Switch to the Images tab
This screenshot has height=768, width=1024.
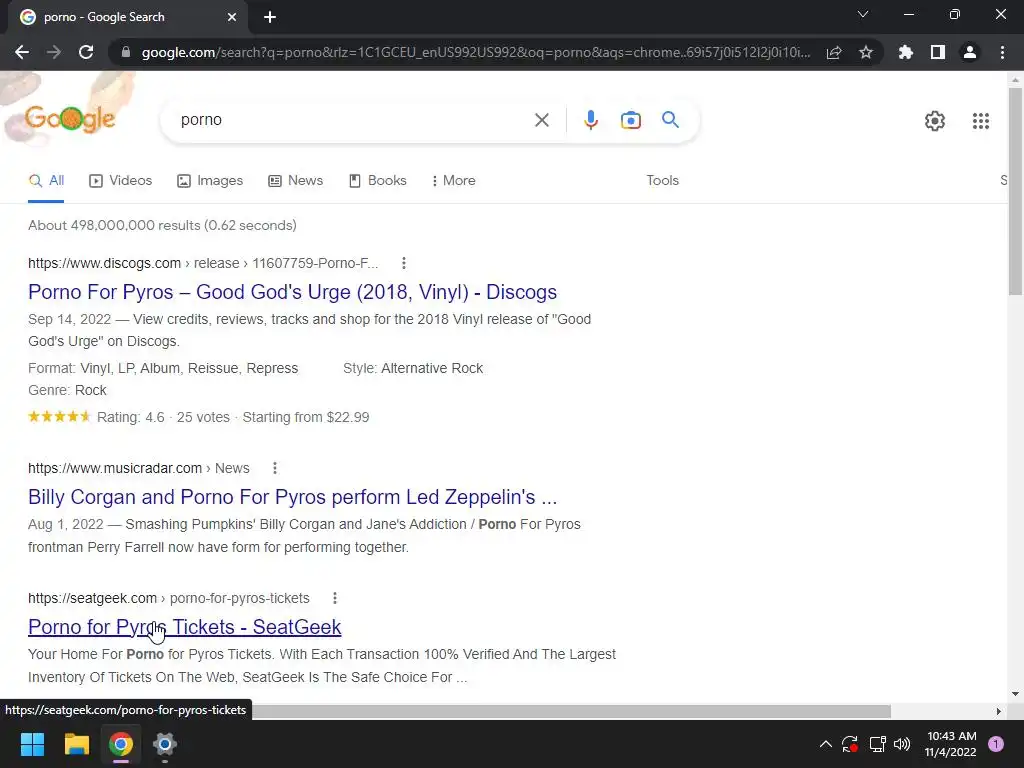(210, 180)
